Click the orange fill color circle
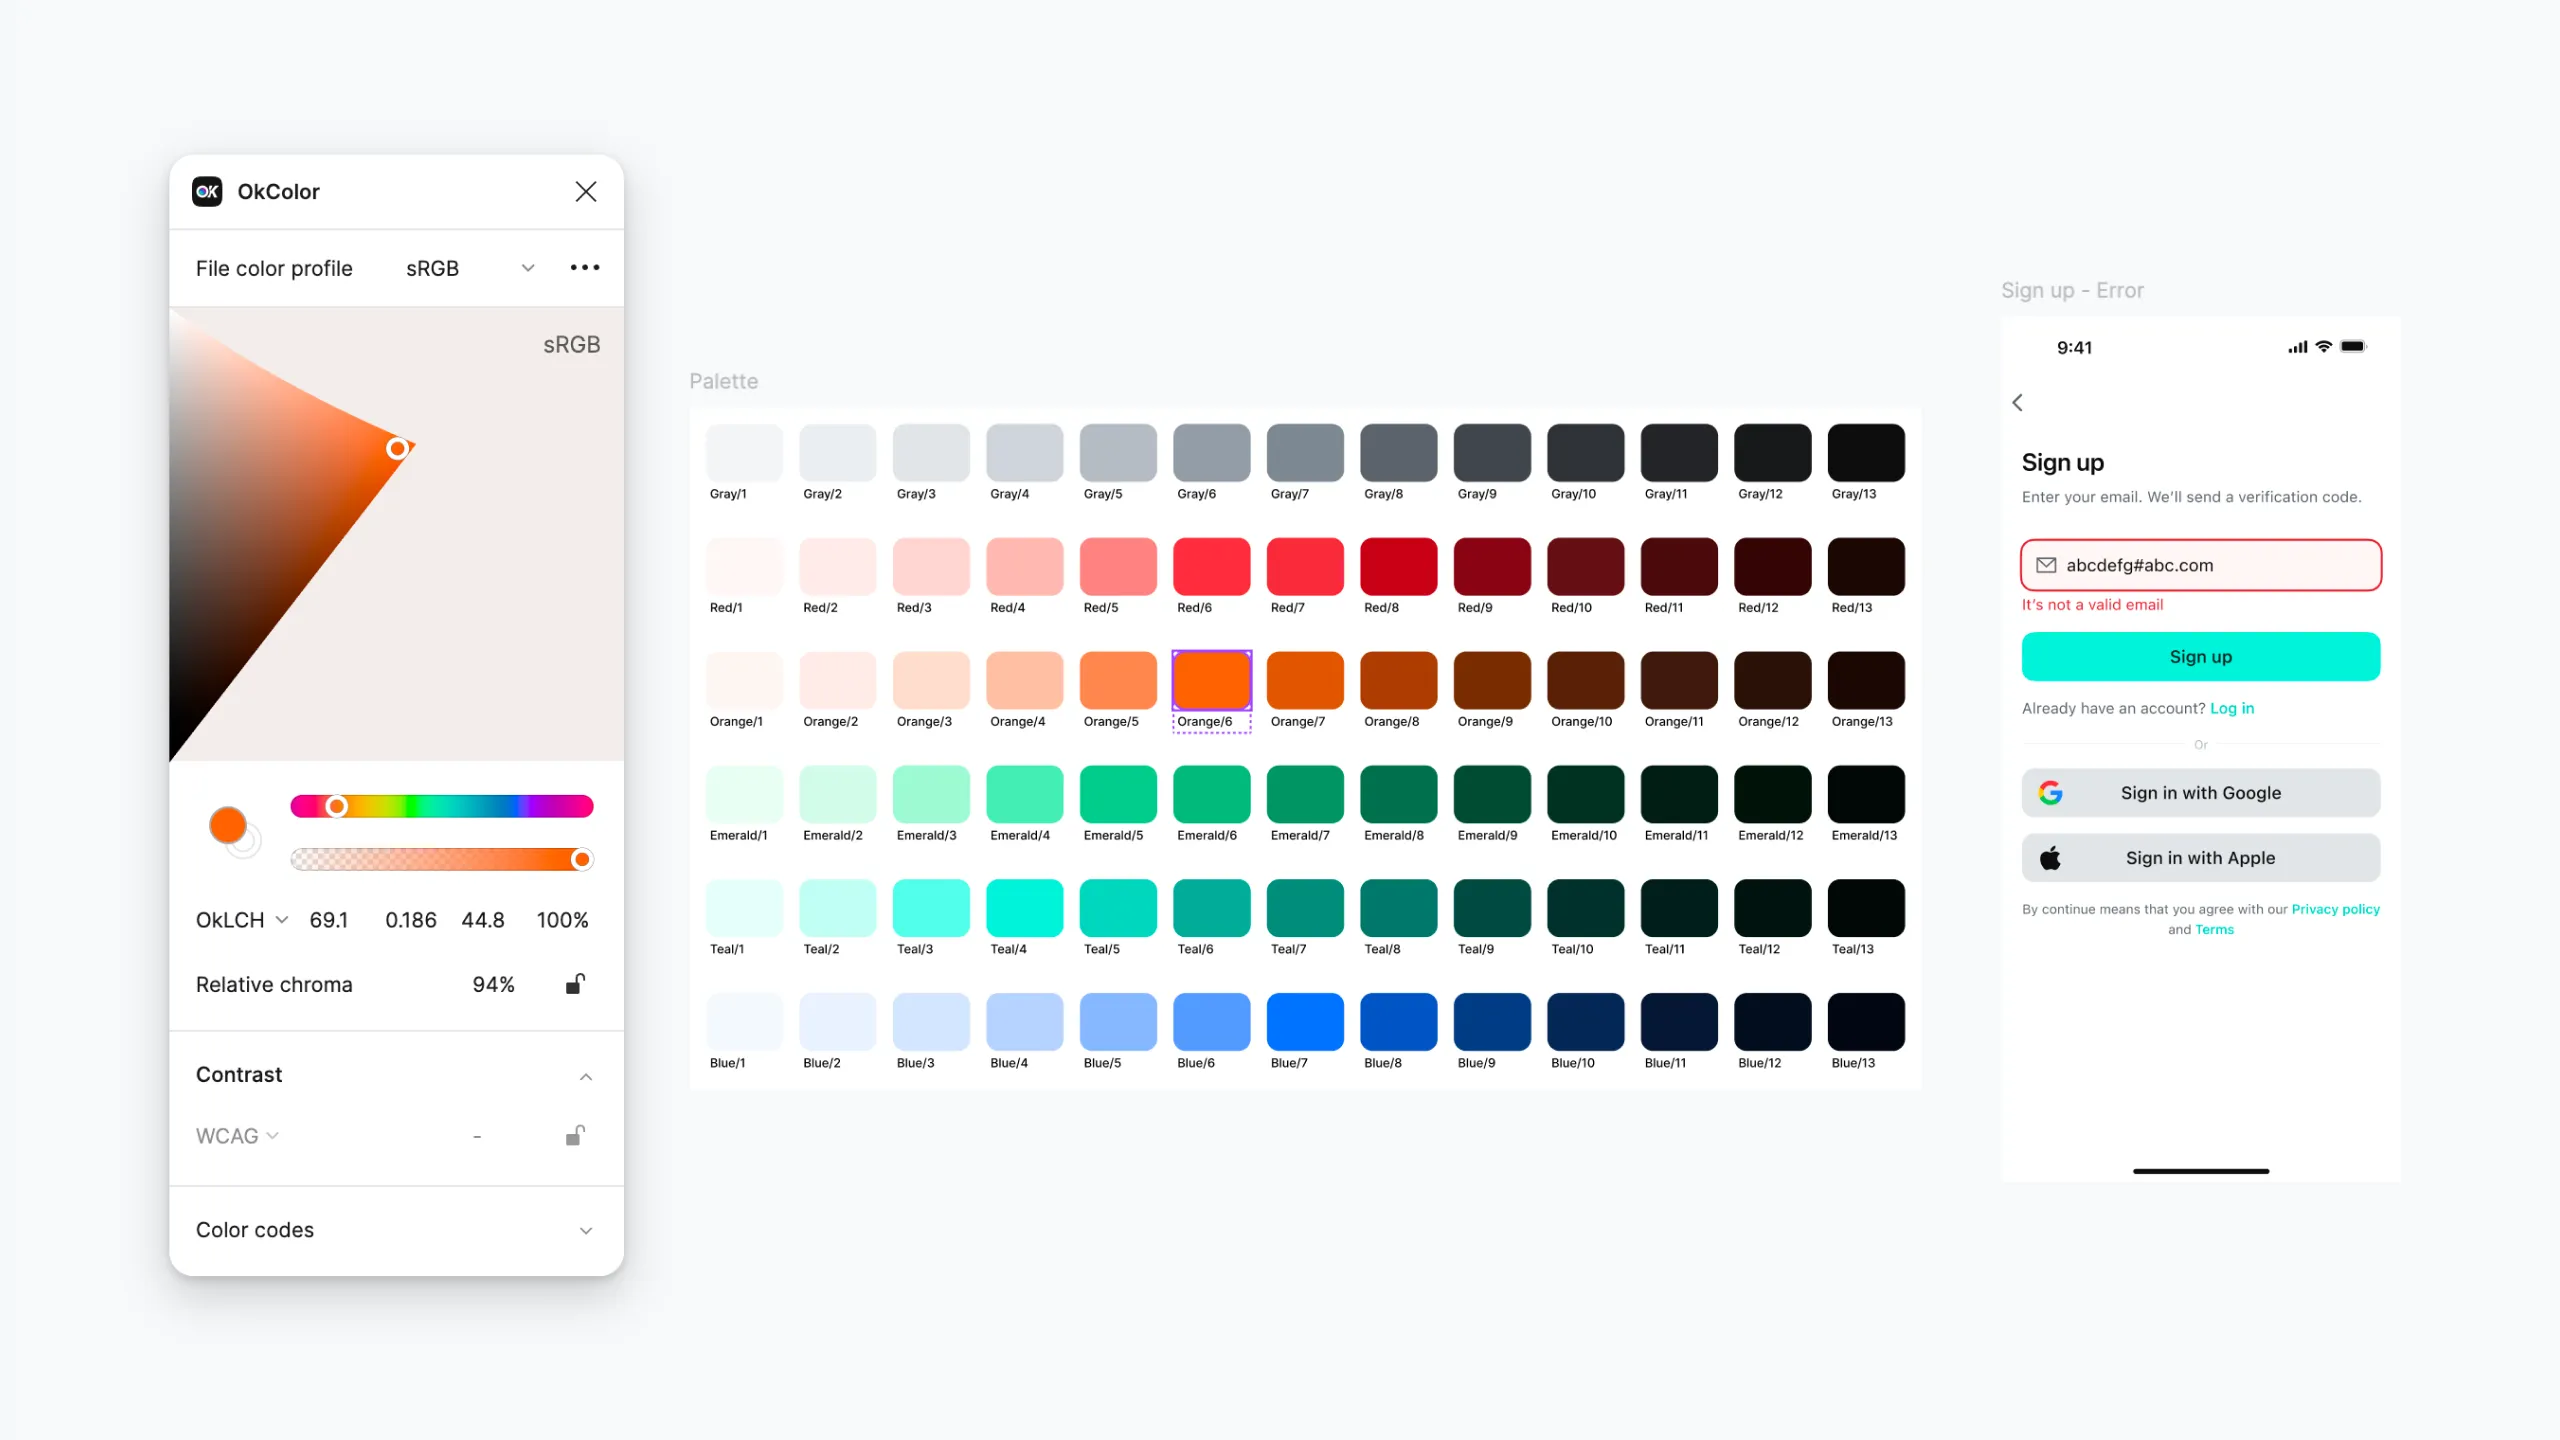 pyautogui.click(x=228, y=825)
